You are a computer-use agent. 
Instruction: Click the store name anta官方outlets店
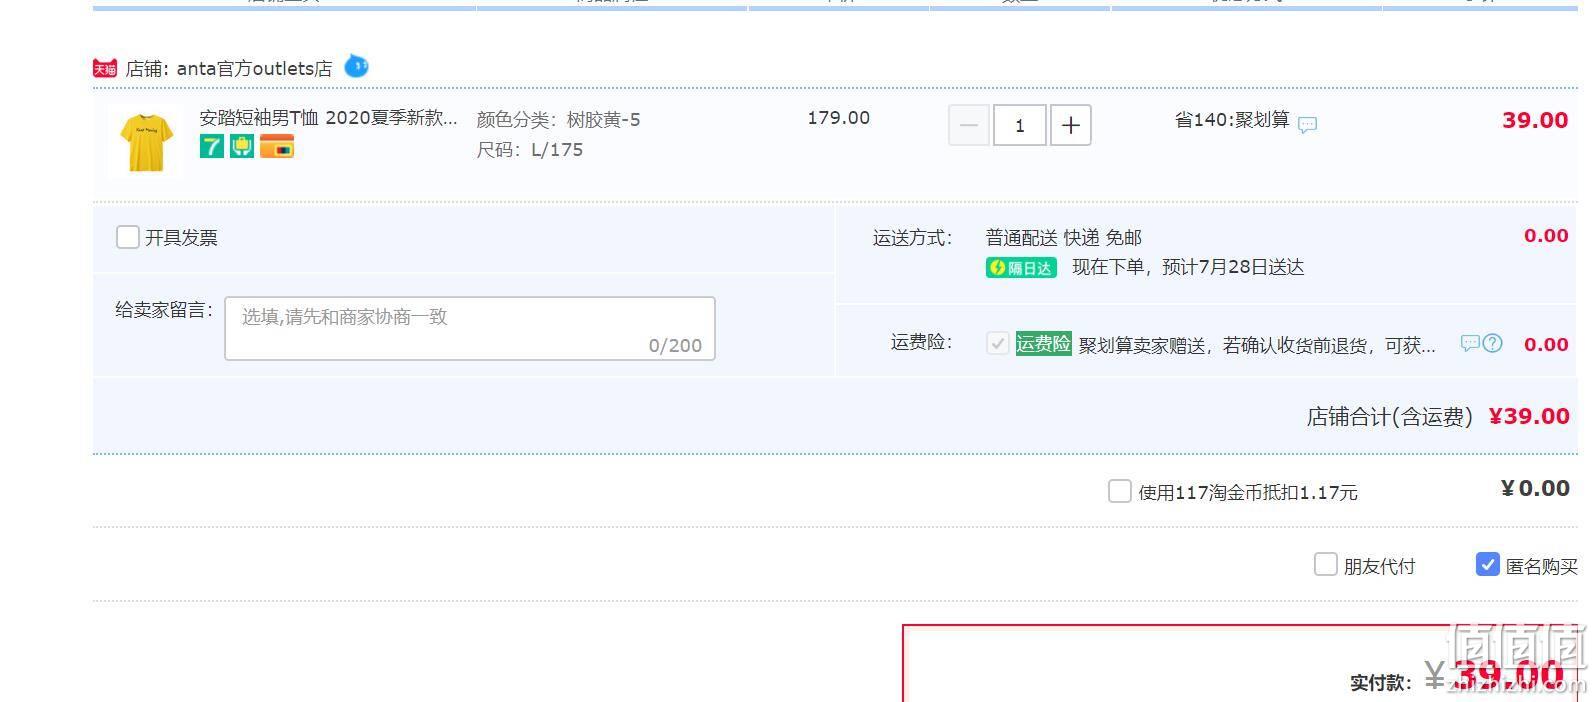(x=254, y=68)
